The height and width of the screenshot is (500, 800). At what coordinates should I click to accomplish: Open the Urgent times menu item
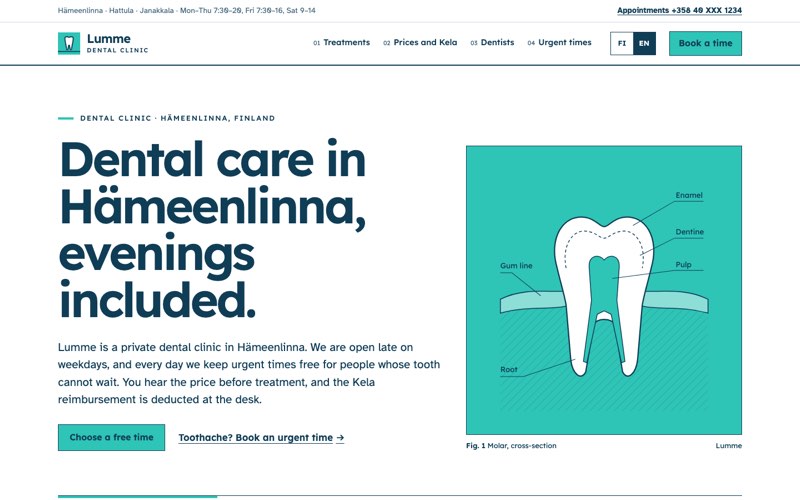(x=559, y=42)
